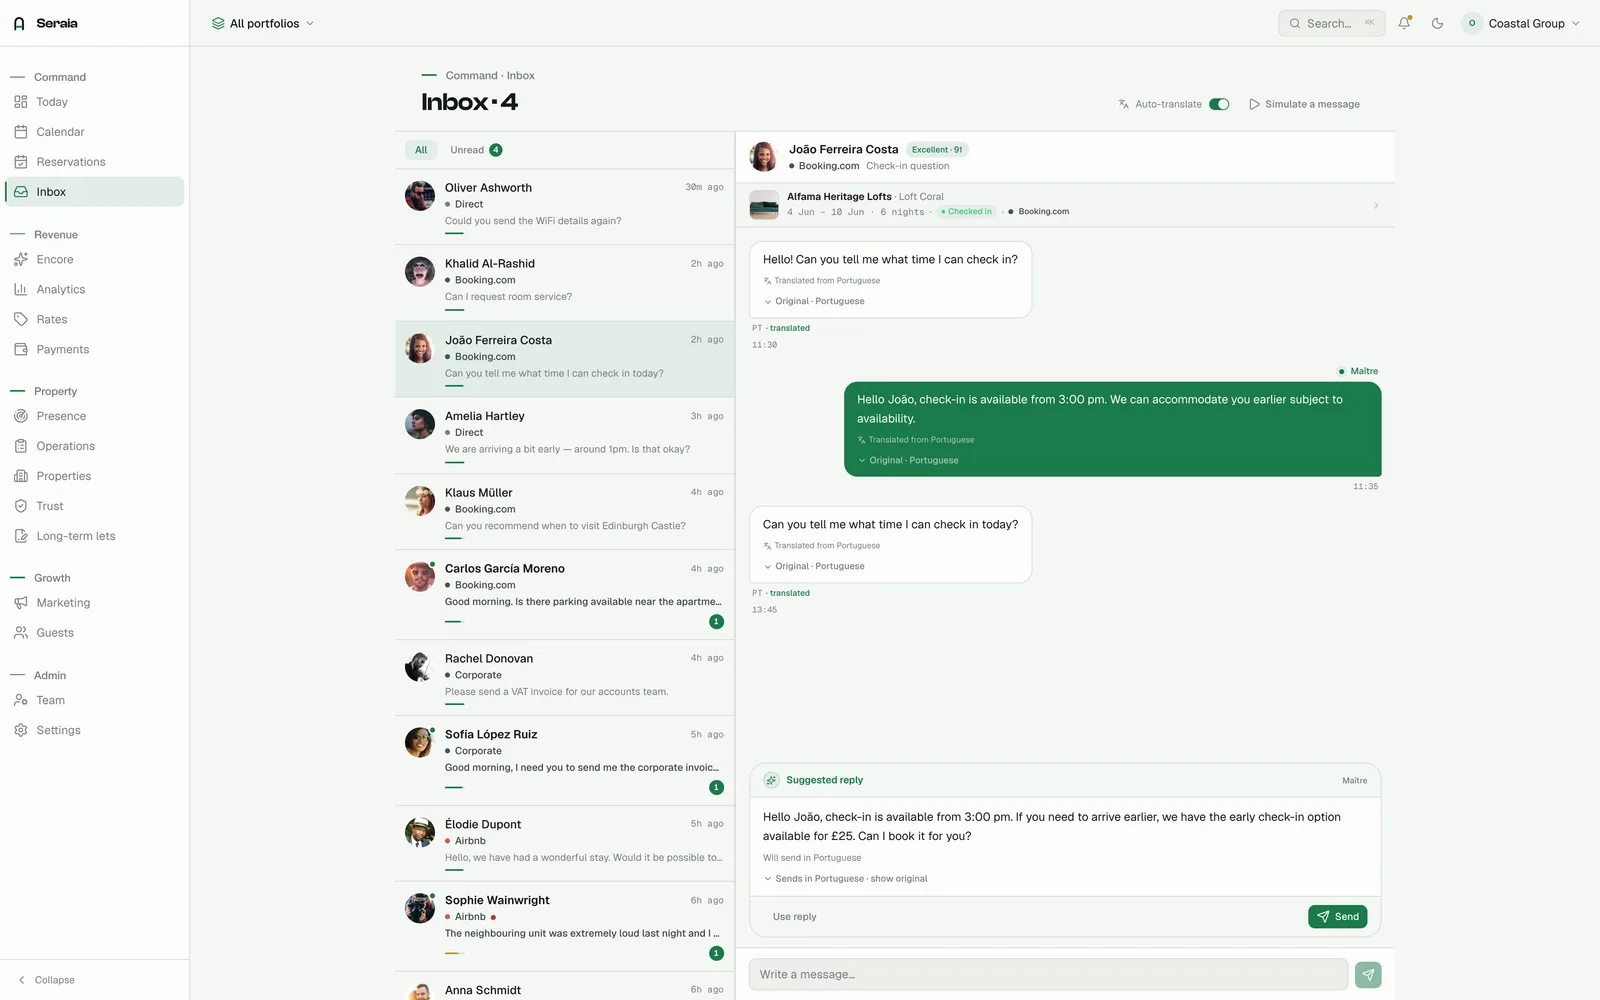This screenshot has width=1600, height=1000.
Task: Expand Original Portuguese under 13:45 message
Action: tap(814, 566)
